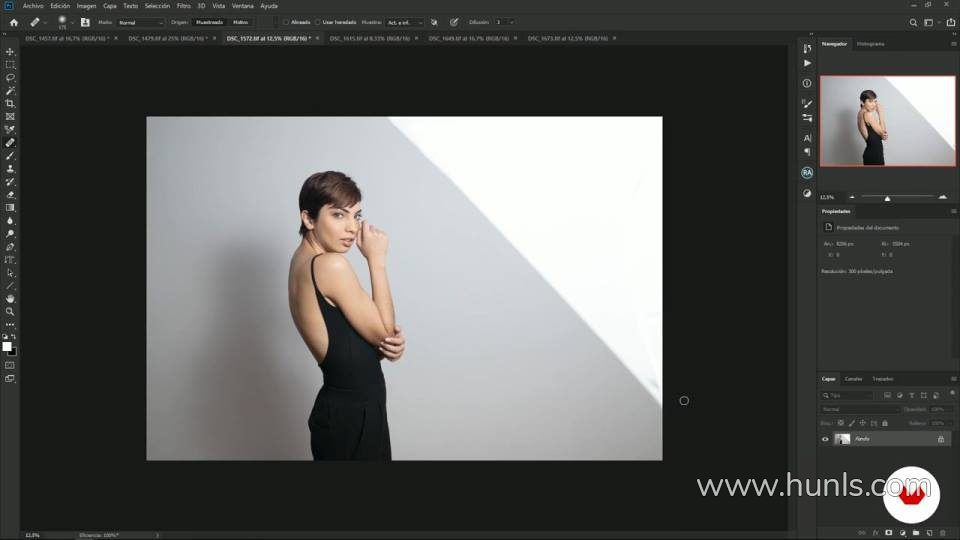
Task: Select the Path Selection tool
Action: 10,273
